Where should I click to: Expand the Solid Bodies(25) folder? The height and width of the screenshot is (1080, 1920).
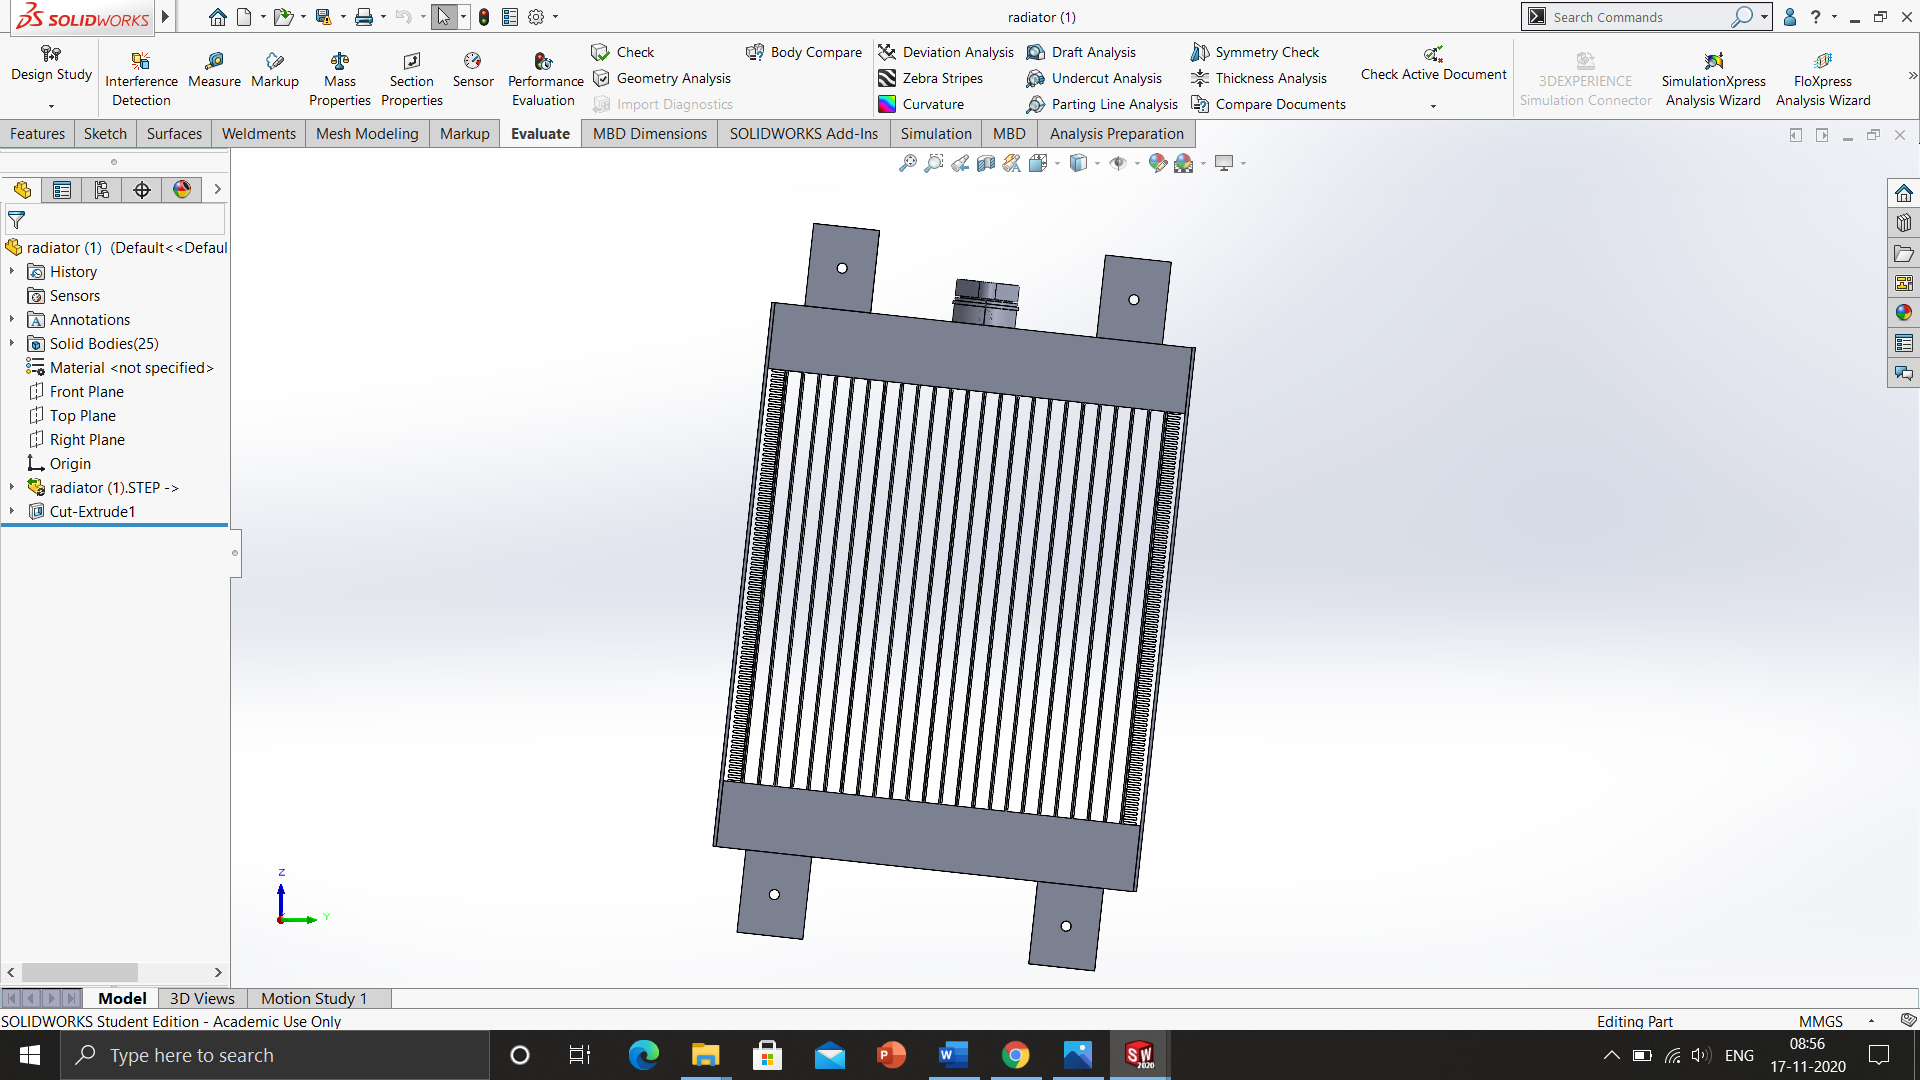12,343
